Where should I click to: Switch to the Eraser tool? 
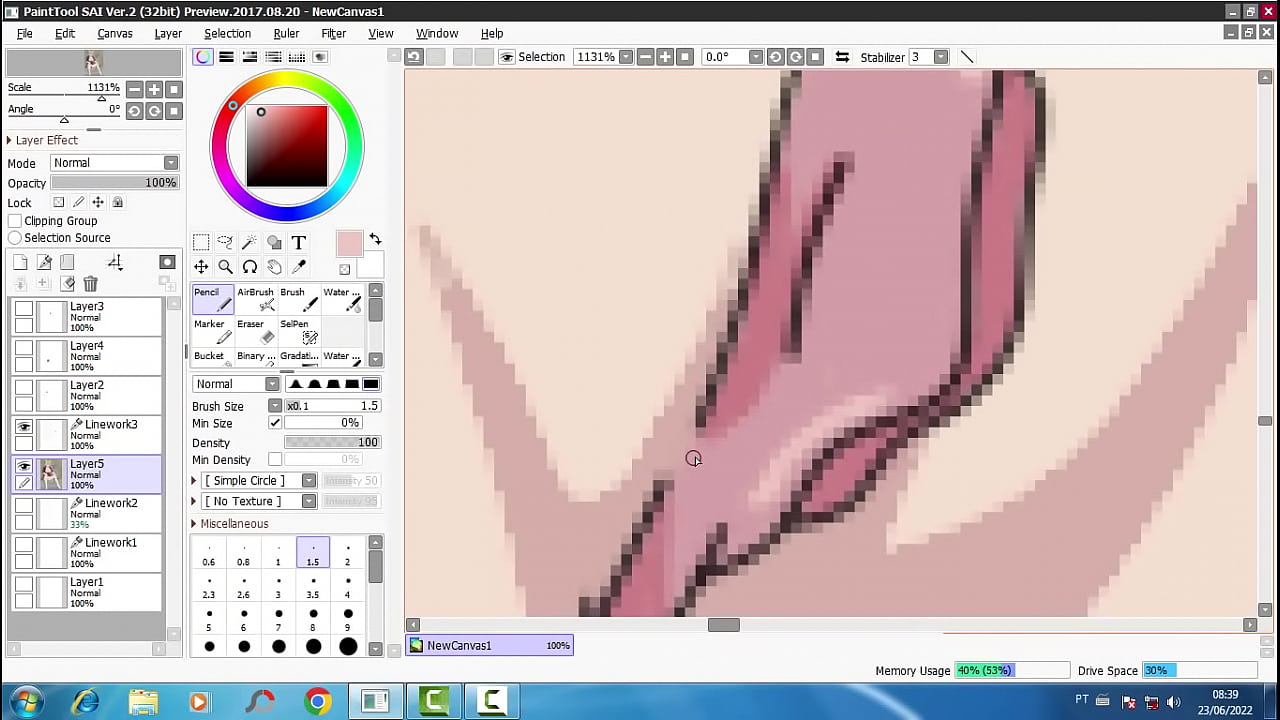pos(251,329)
